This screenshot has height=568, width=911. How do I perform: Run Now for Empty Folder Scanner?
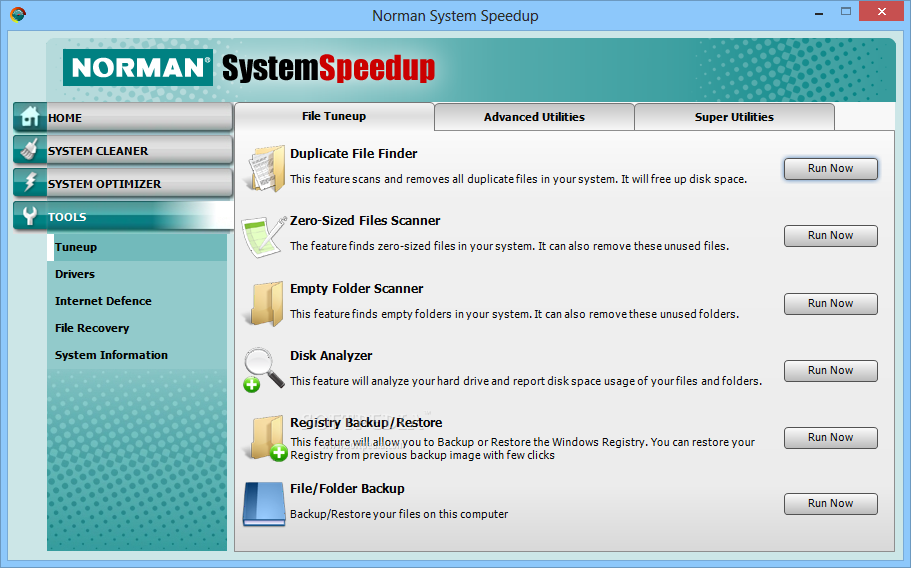830,304
